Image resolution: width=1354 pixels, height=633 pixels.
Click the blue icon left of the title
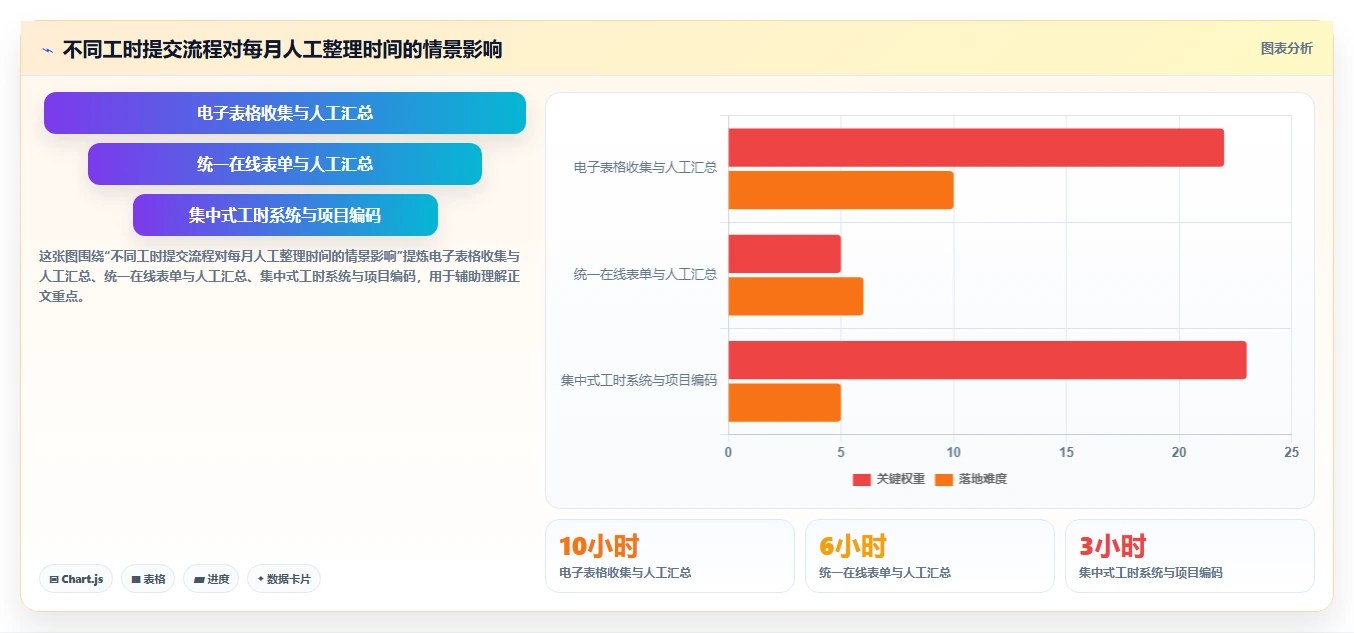pos(47,49)
